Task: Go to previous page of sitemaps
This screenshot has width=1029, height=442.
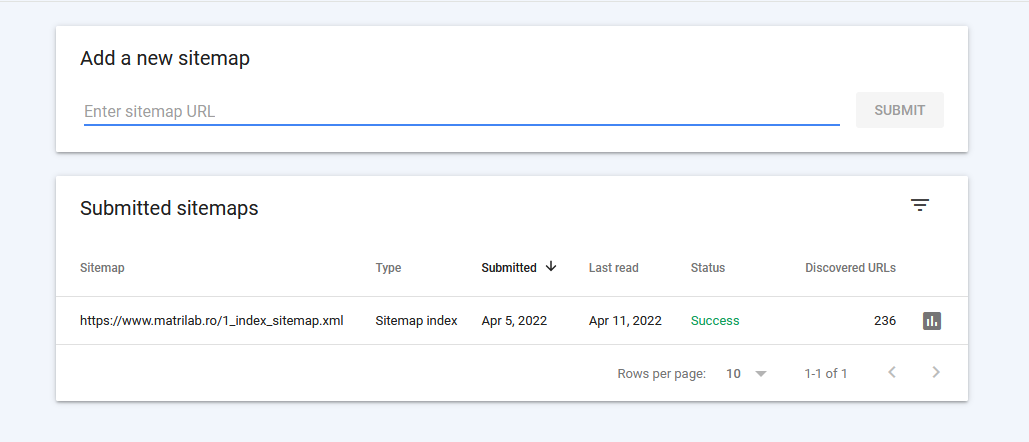Action: pyautogui.click(x=892, y=373)
